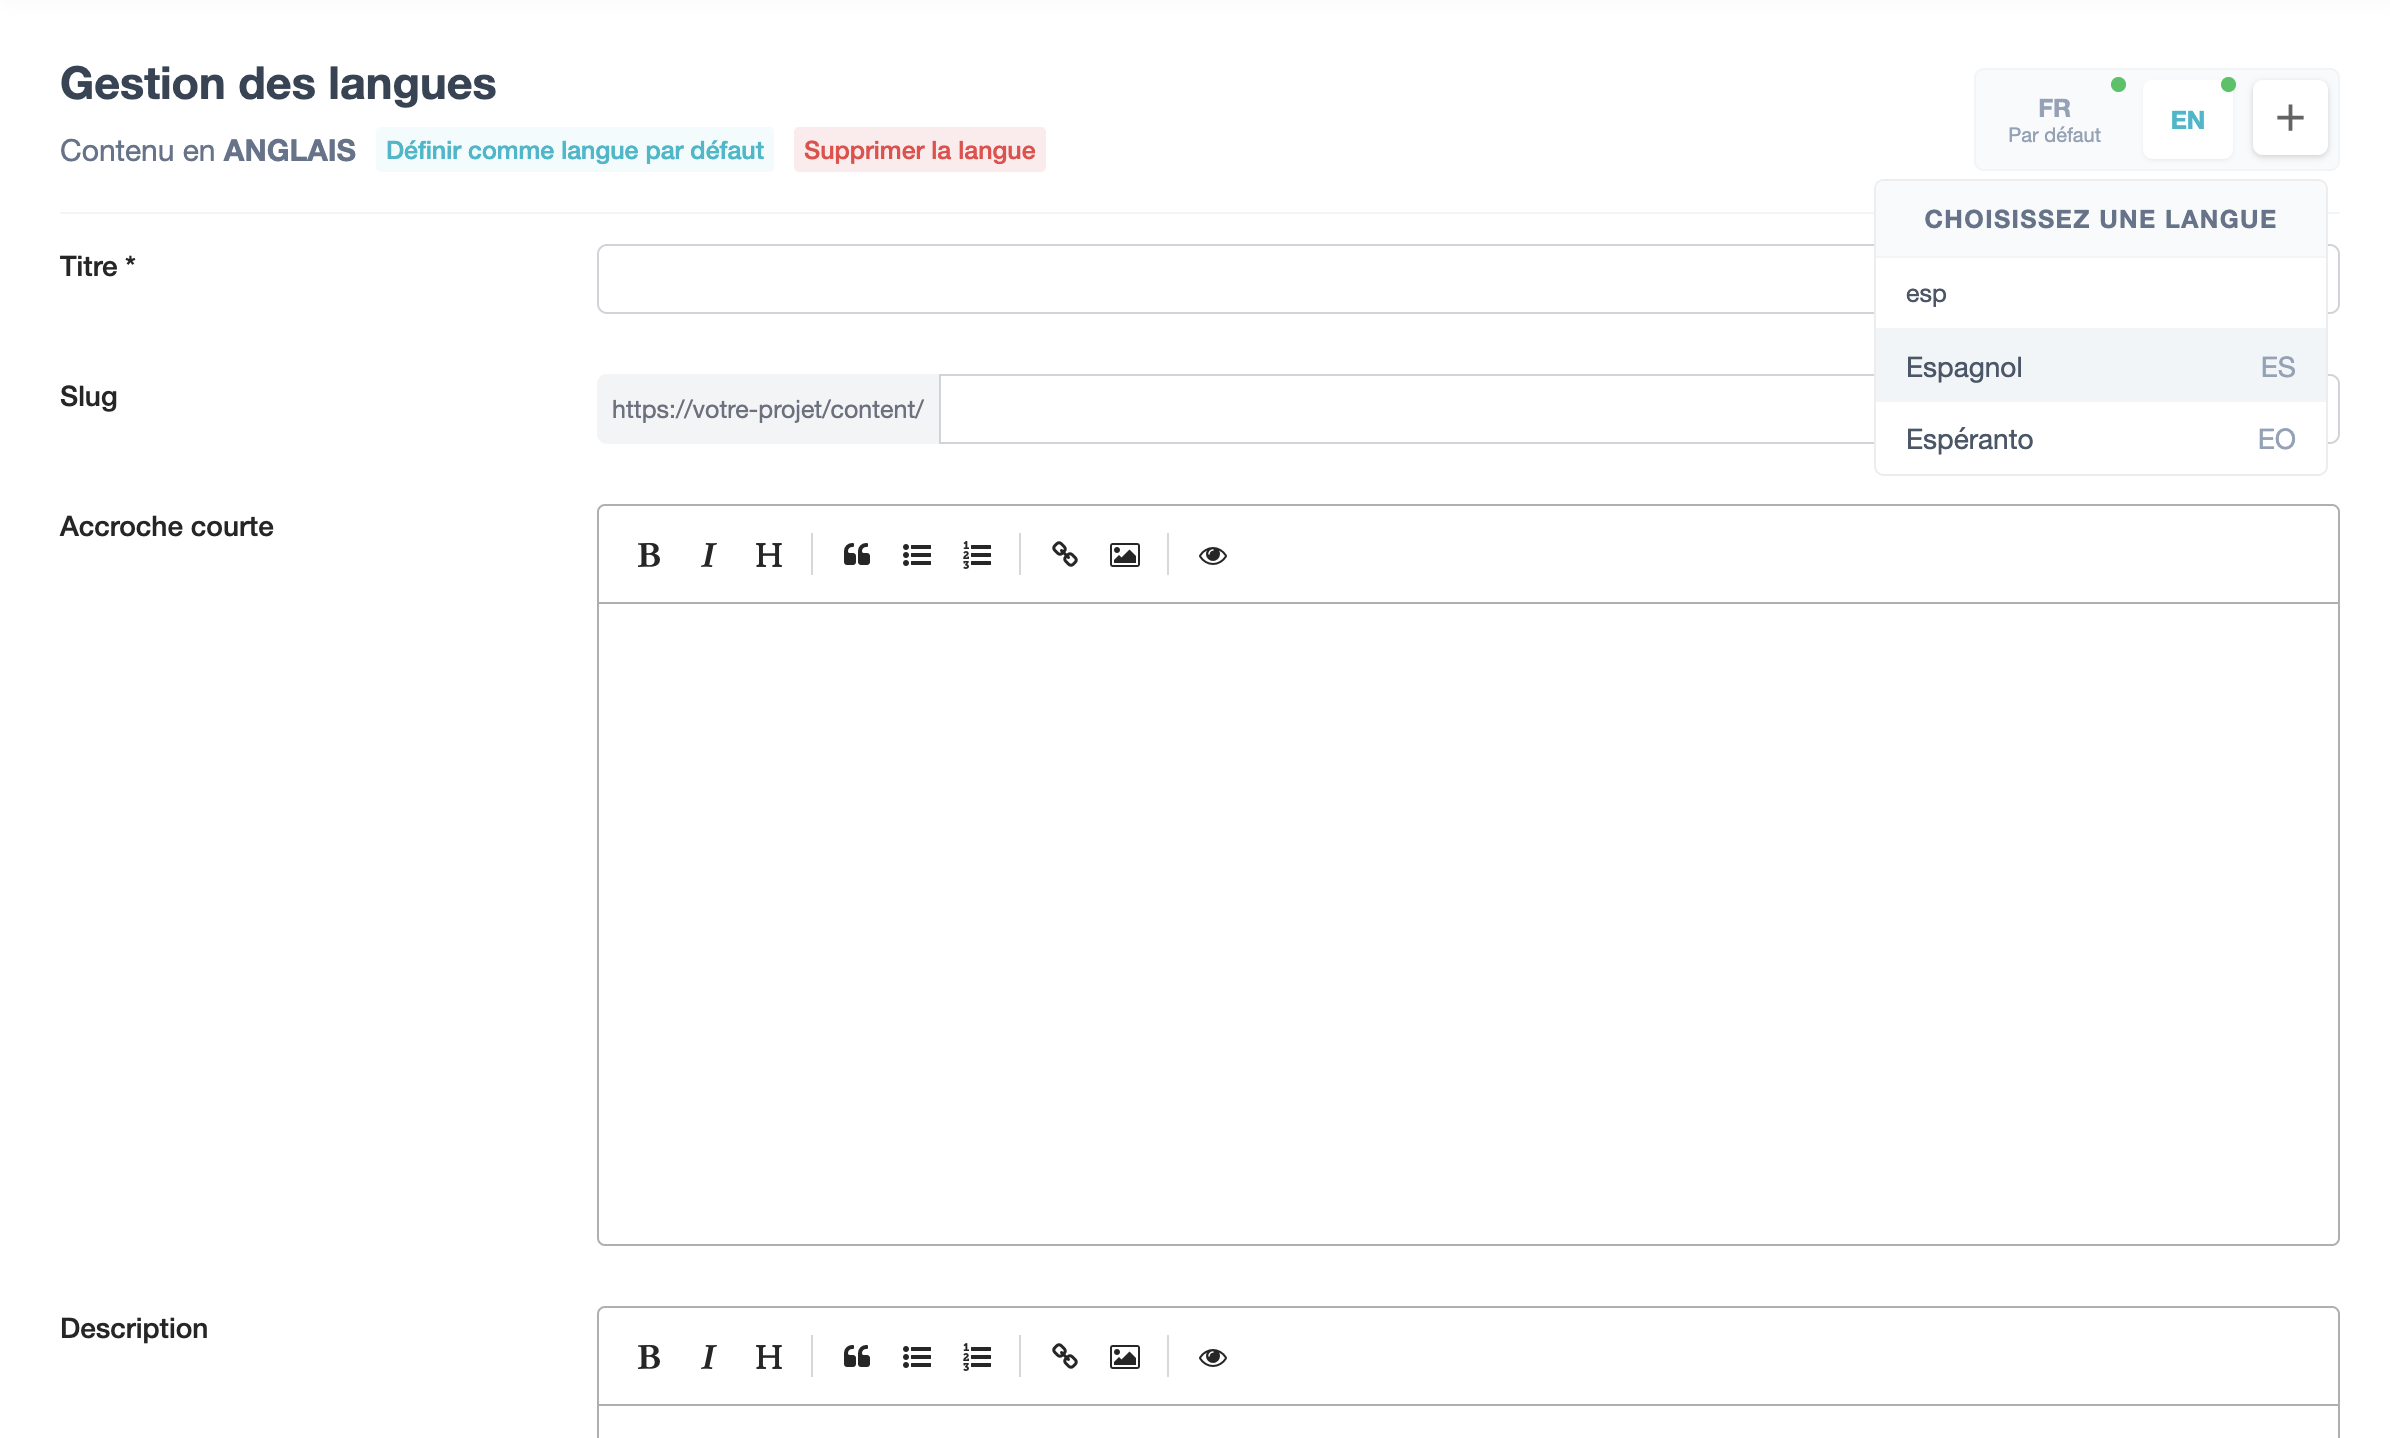2390x1438 pixels.
Task: Toggle bold in Accroche courte editor
Action: [649, 555]
